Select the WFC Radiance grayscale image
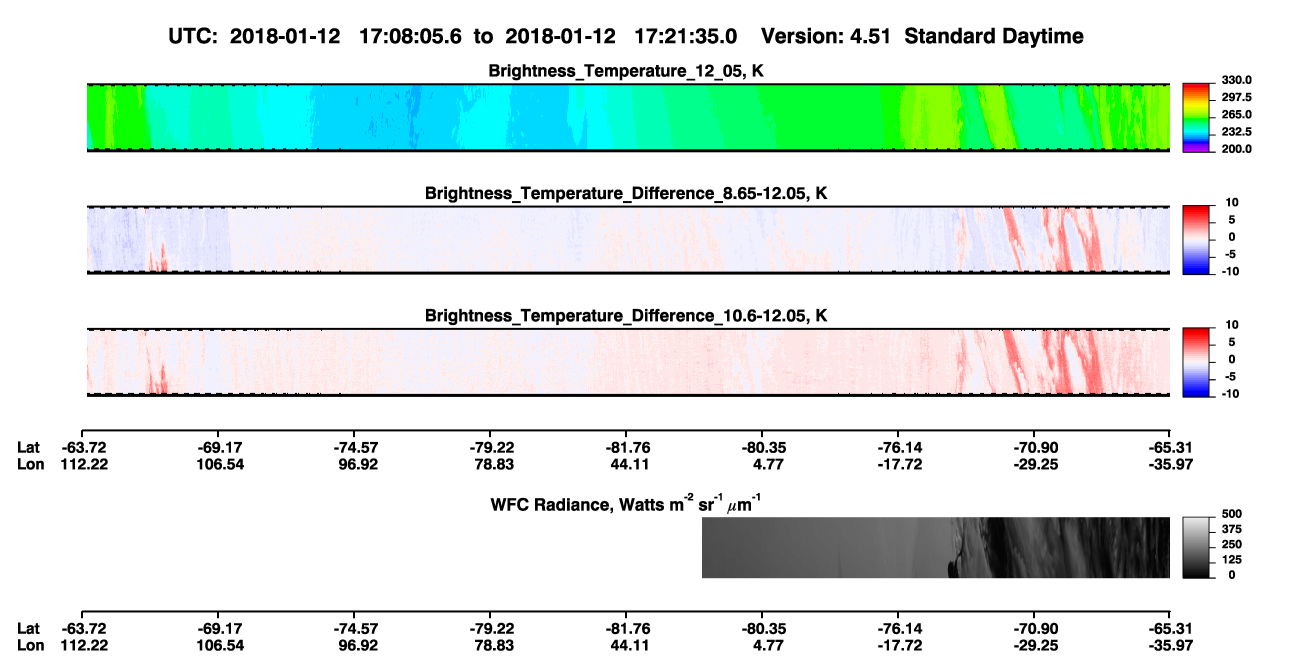The height and width of the screenshot is (667, 1300). click(935, 547)
